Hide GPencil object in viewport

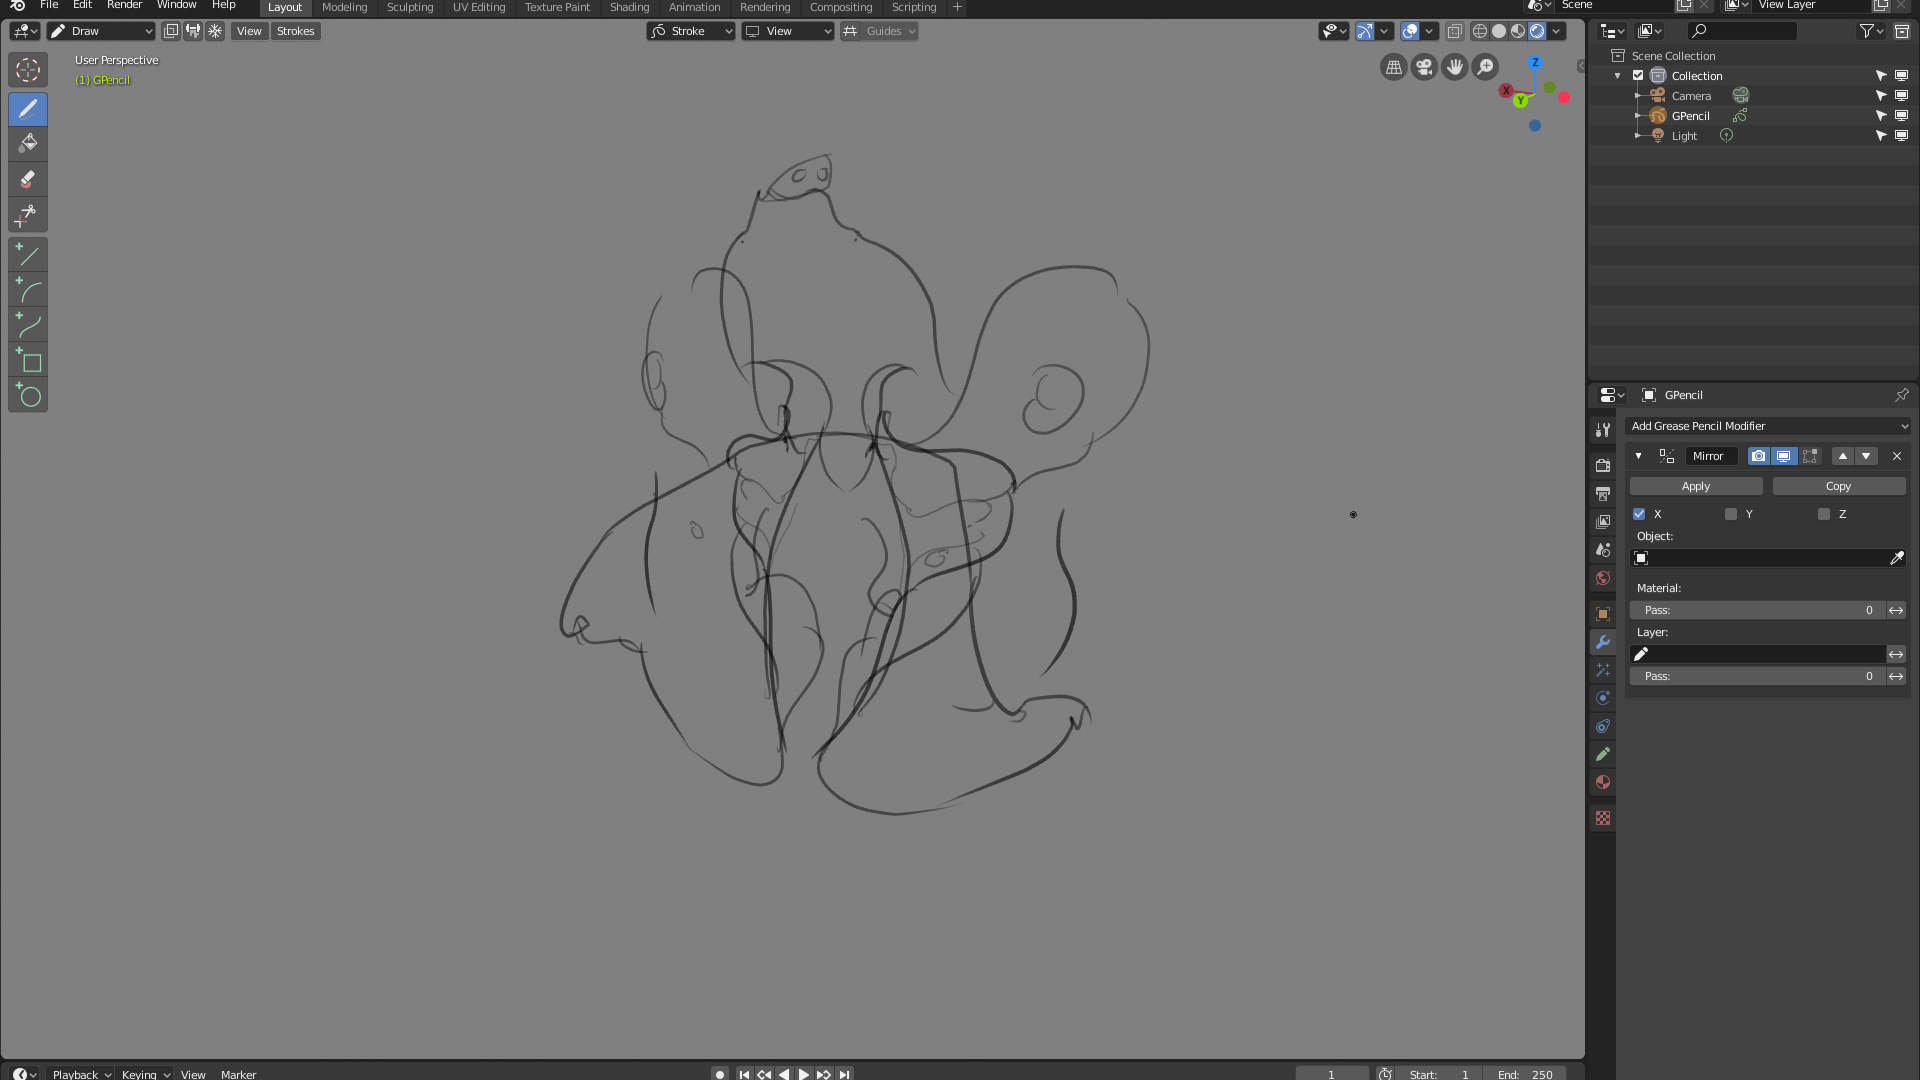pyautogui.click(x=1901, y=116)
